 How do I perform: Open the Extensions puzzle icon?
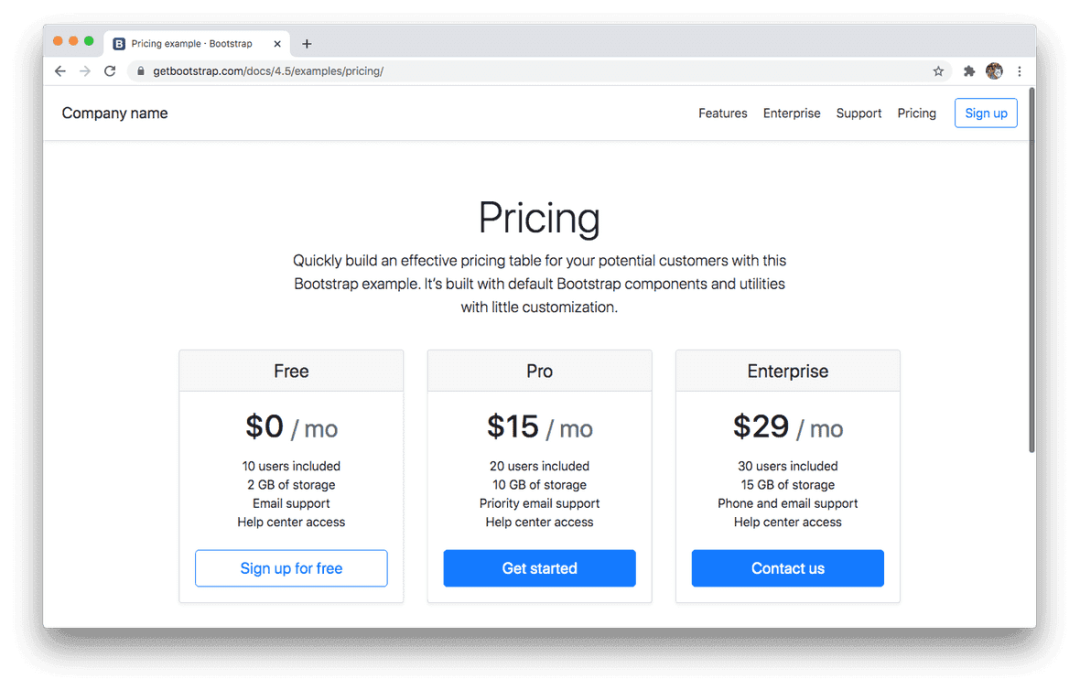(969, 71)
